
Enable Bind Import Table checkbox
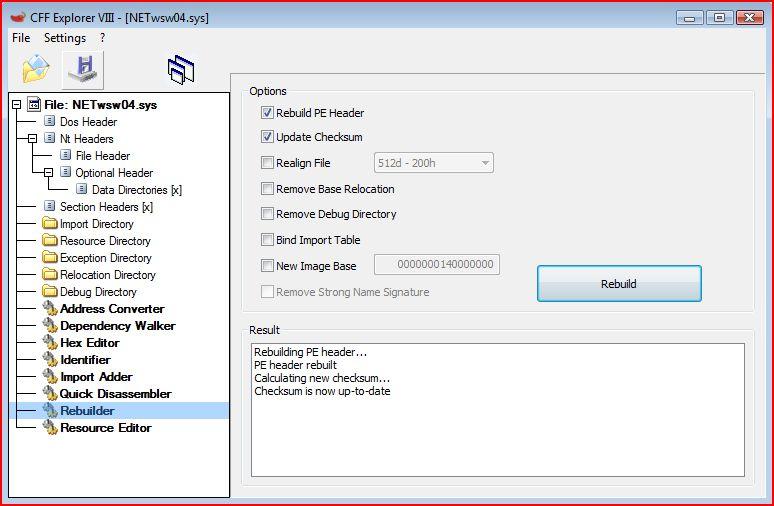tap(267, 240)
